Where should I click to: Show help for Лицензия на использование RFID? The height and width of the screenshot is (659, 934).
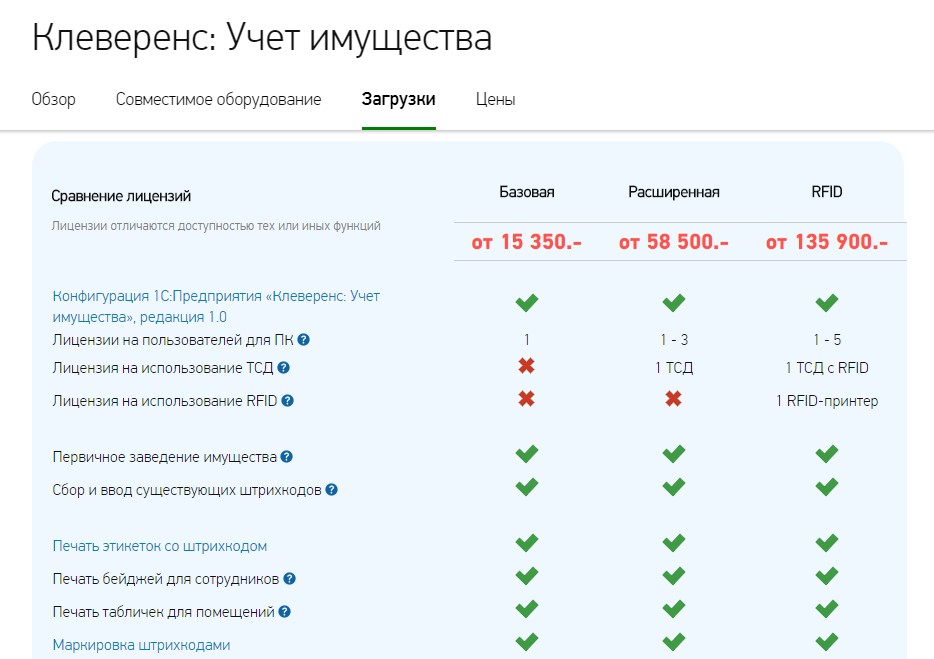288,401
